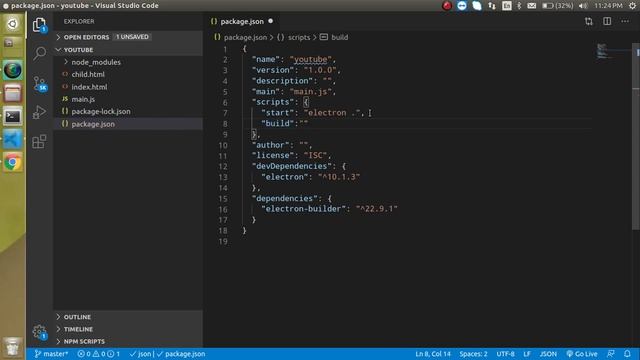
Task: Open the feedback icon in status bar
Action: 611,354
